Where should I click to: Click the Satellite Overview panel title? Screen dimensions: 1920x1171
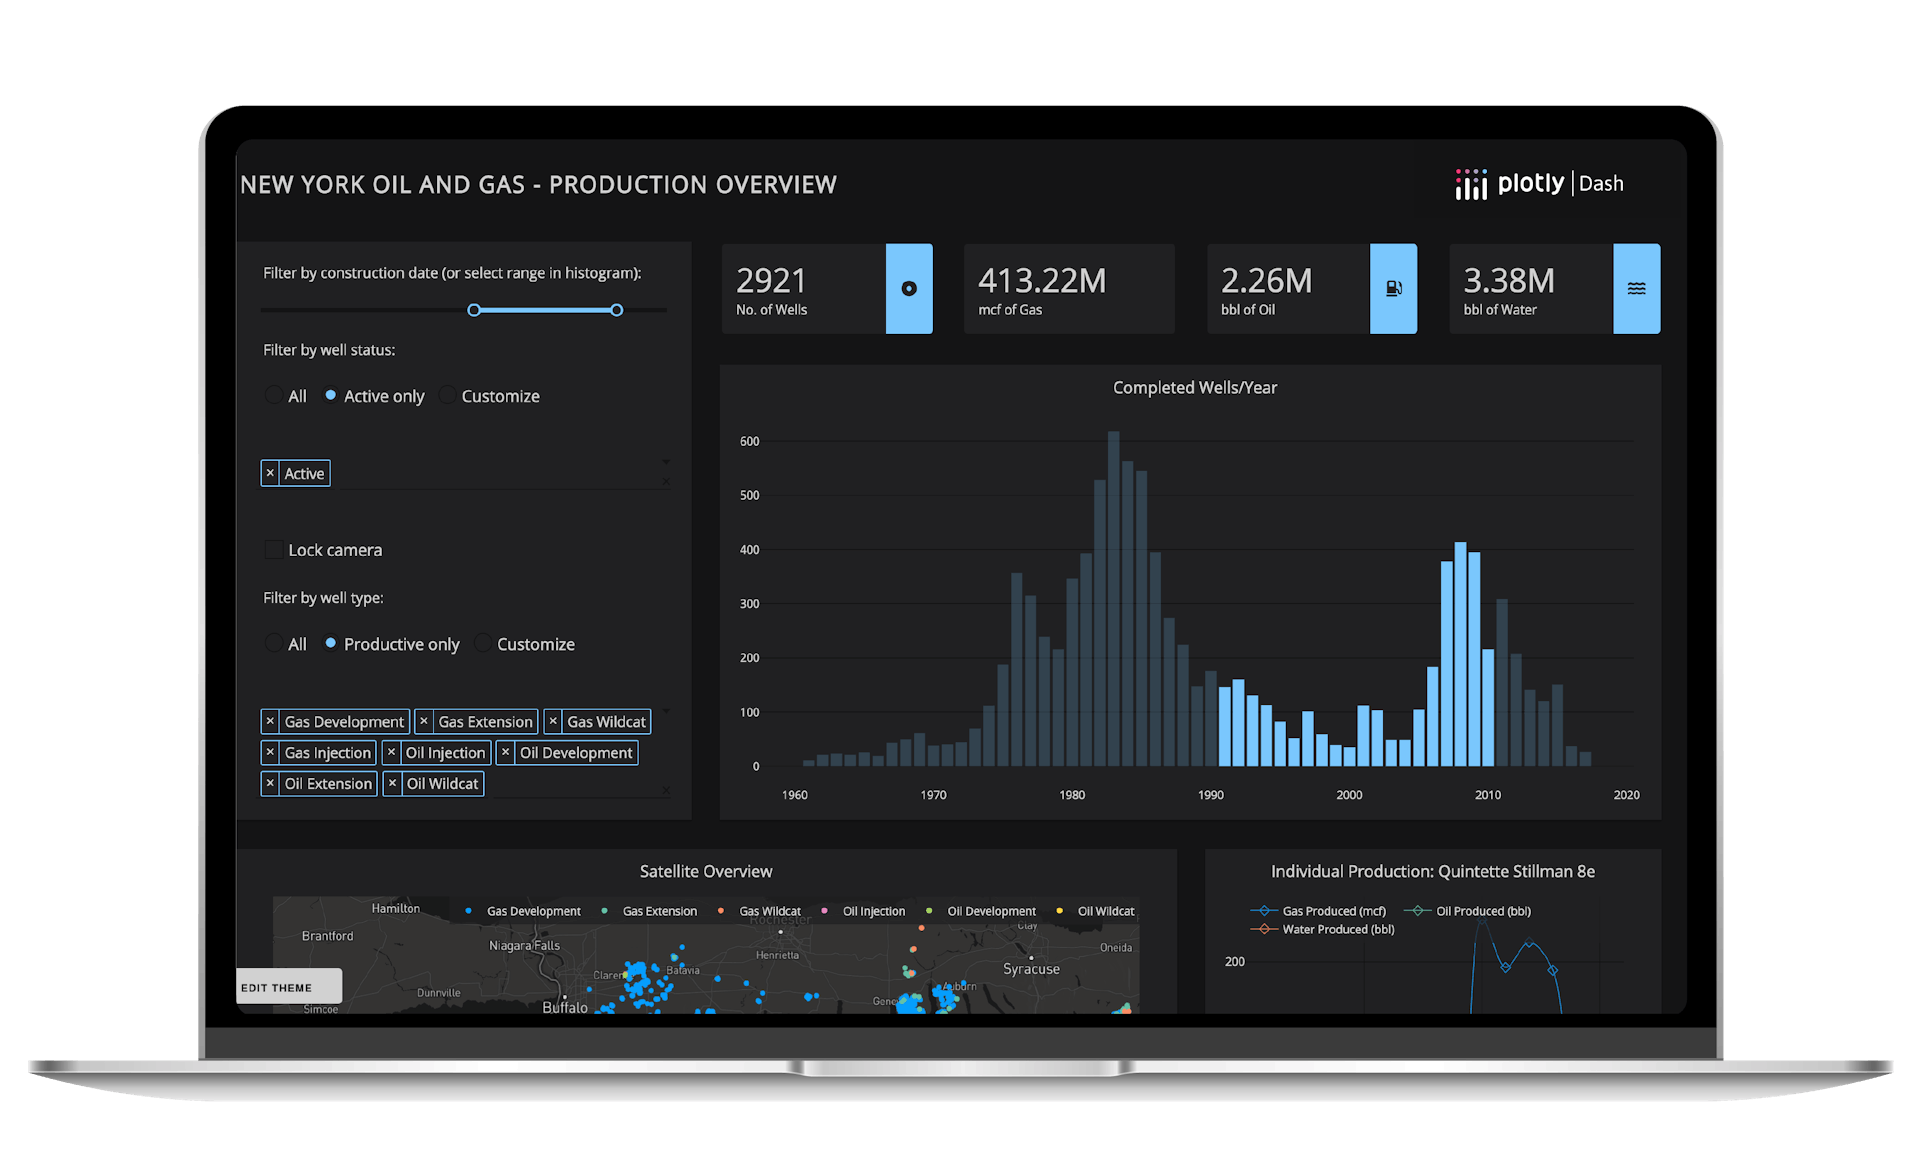tap(706, 871)
